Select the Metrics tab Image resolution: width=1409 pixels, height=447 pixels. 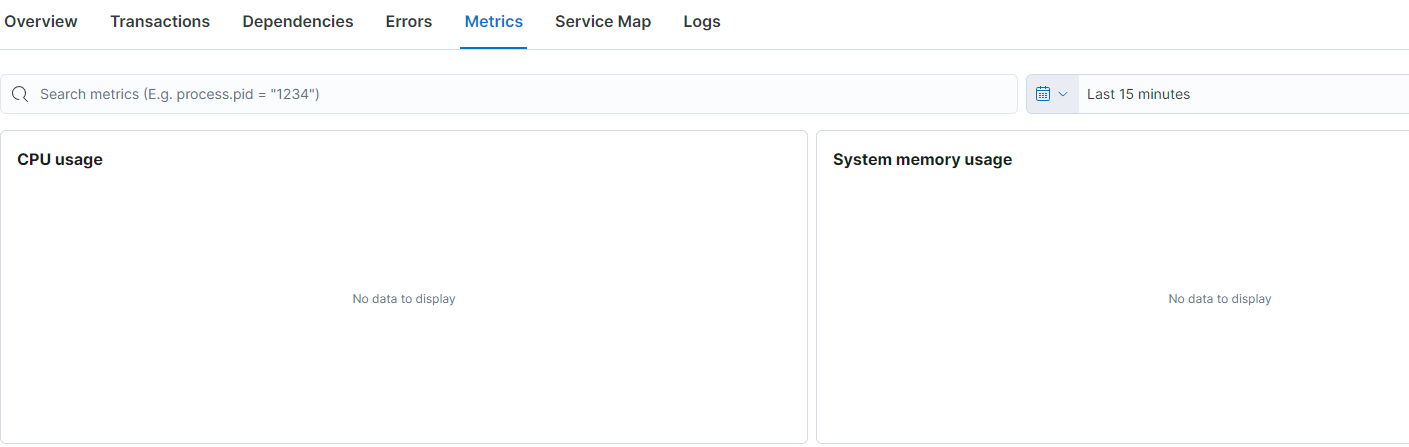494,21
